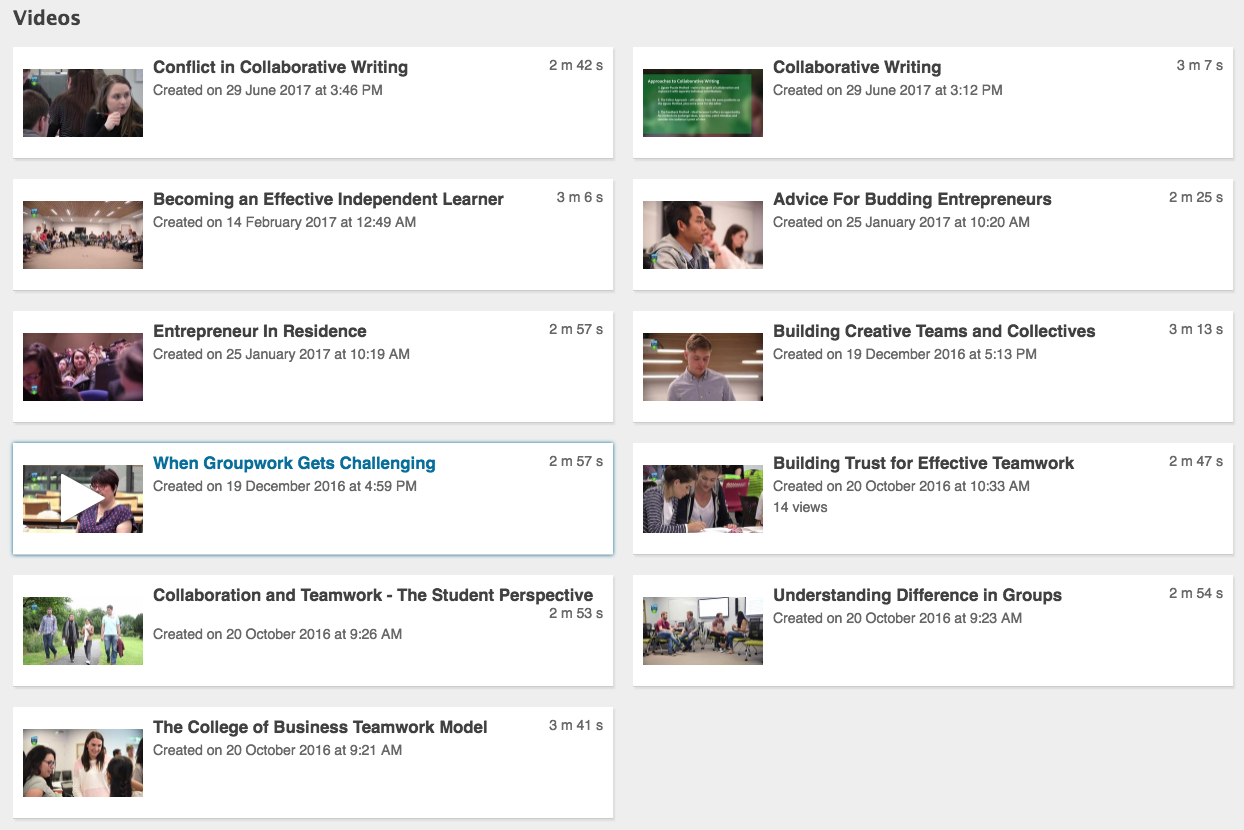1244x830 pixels.
Task: Open the When Groupwork Gets Challenging video link
Action: coord(293,463)
